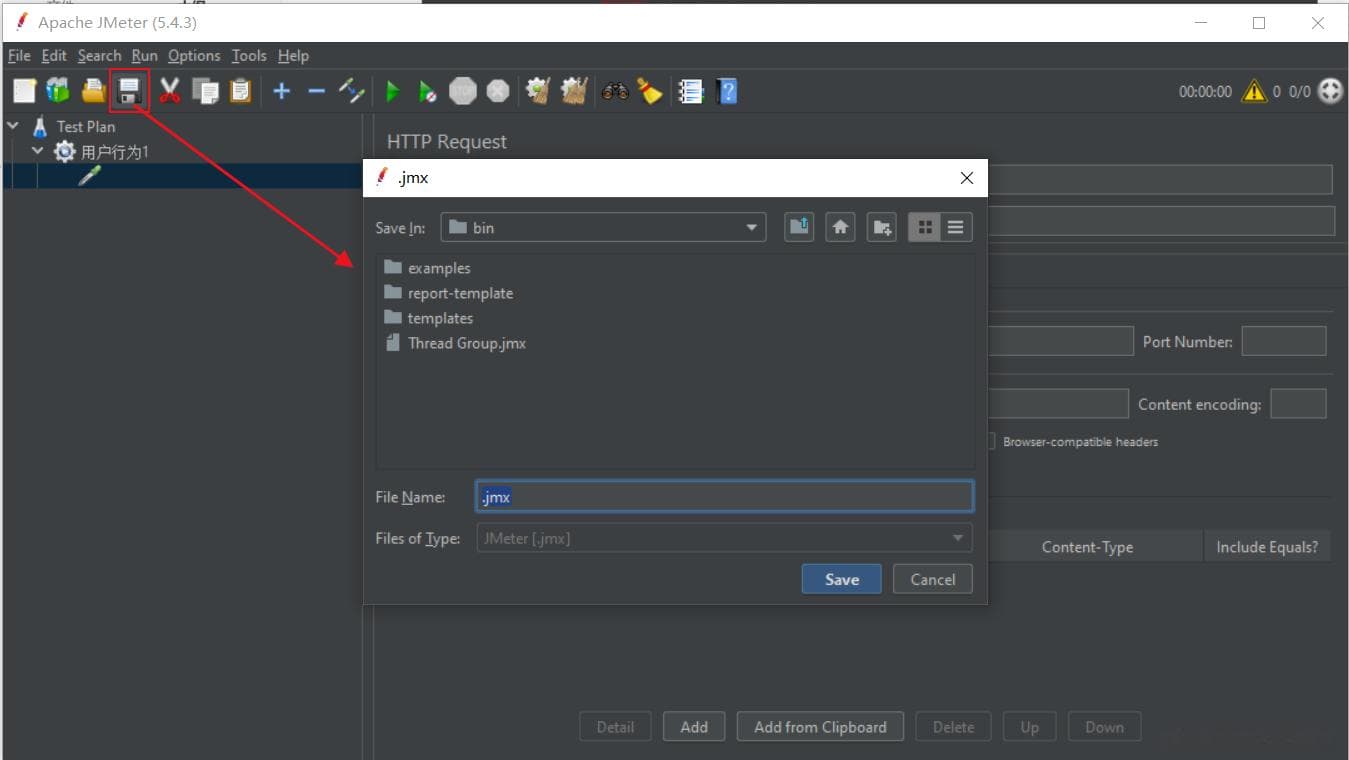Click the remote engines circle icon
1349x760 pixels.
1330,91
